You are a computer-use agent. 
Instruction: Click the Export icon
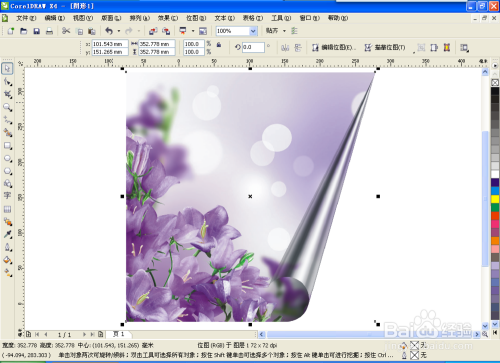(166, 31)
